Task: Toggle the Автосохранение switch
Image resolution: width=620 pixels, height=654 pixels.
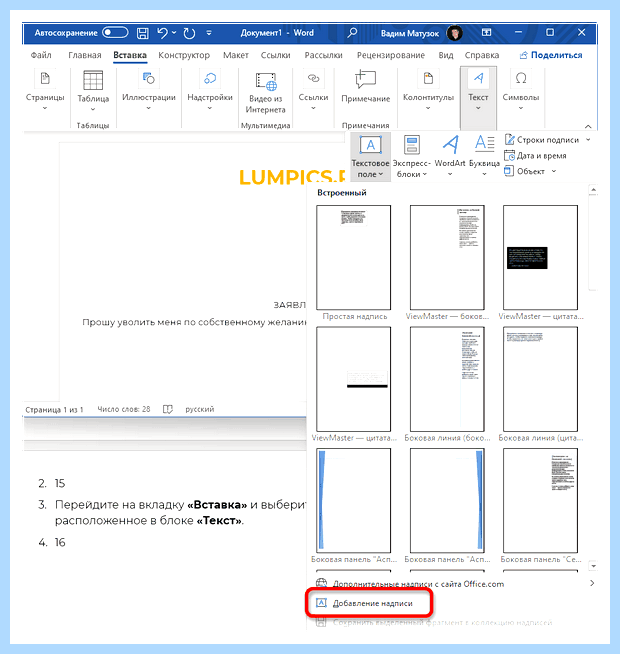Action: [x=115, y=33]
